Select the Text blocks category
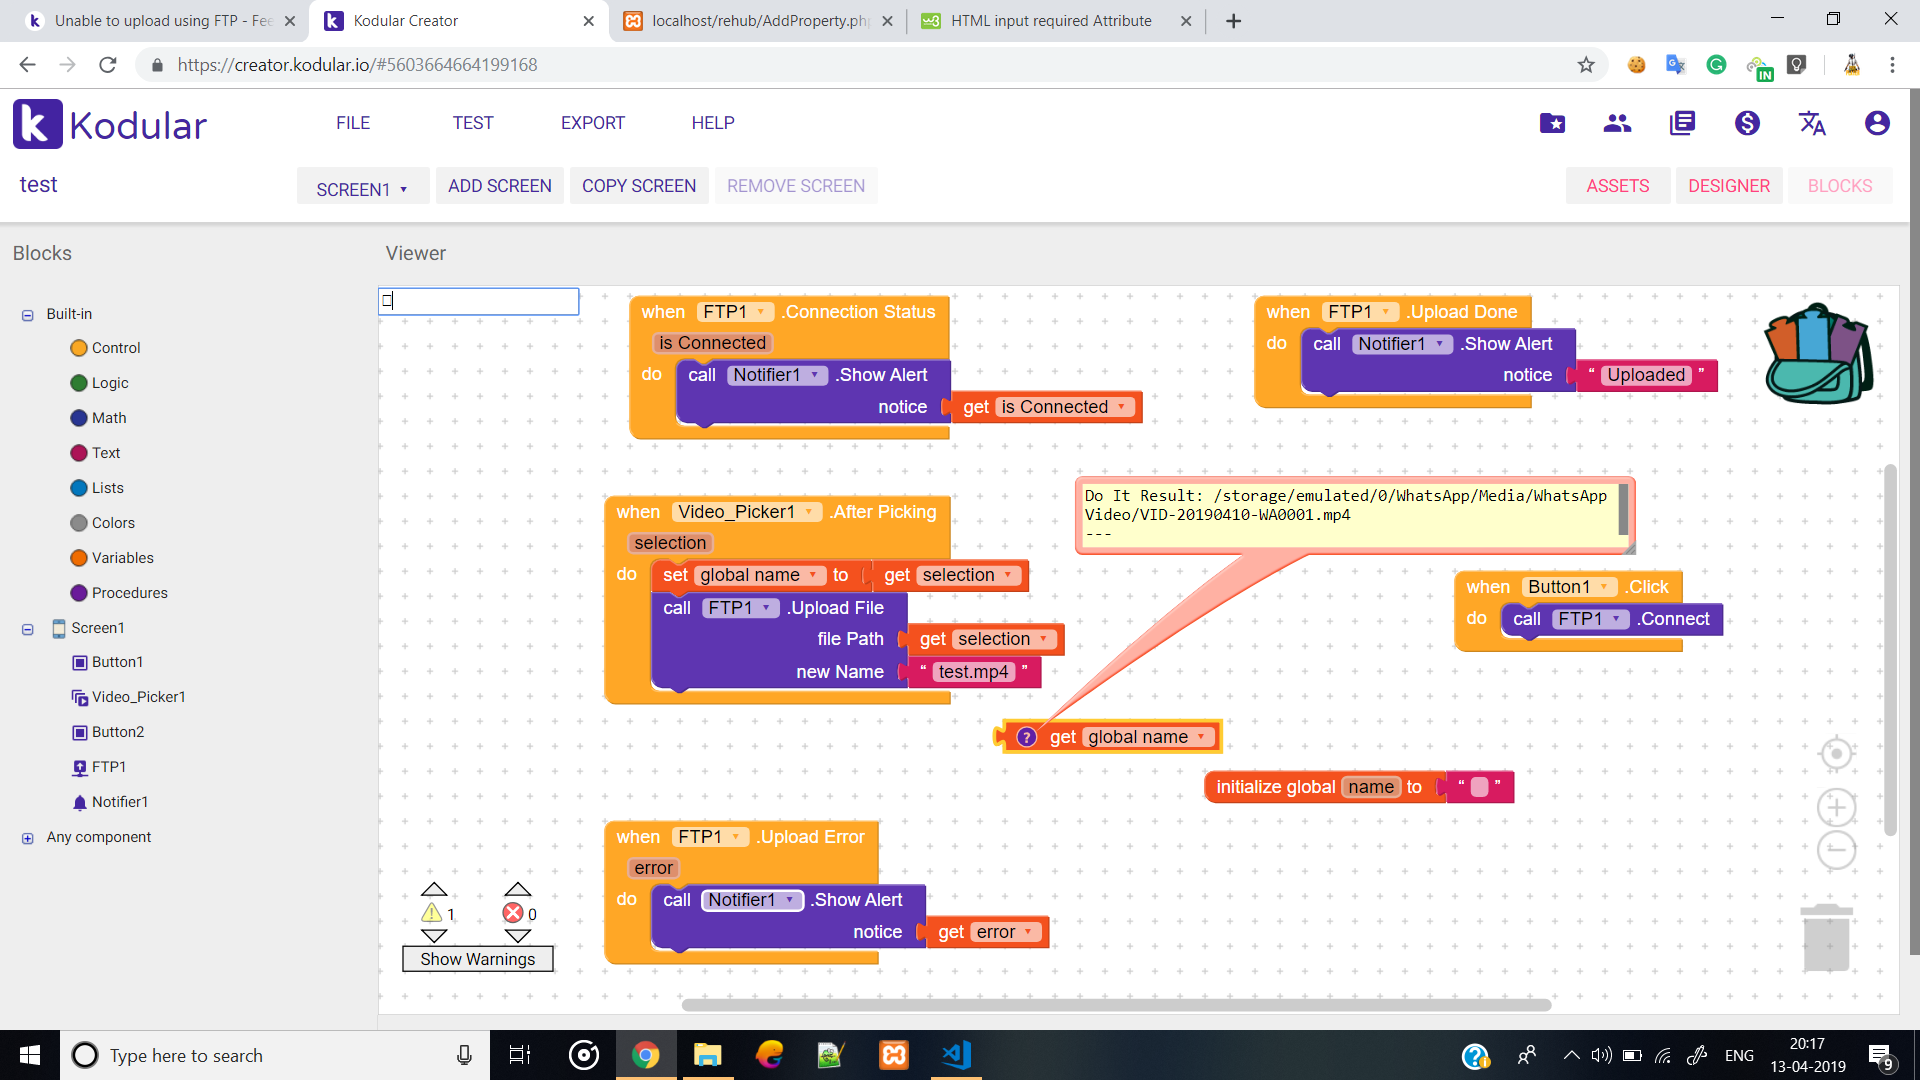1920x1080 pixels. tap(95, 453)
